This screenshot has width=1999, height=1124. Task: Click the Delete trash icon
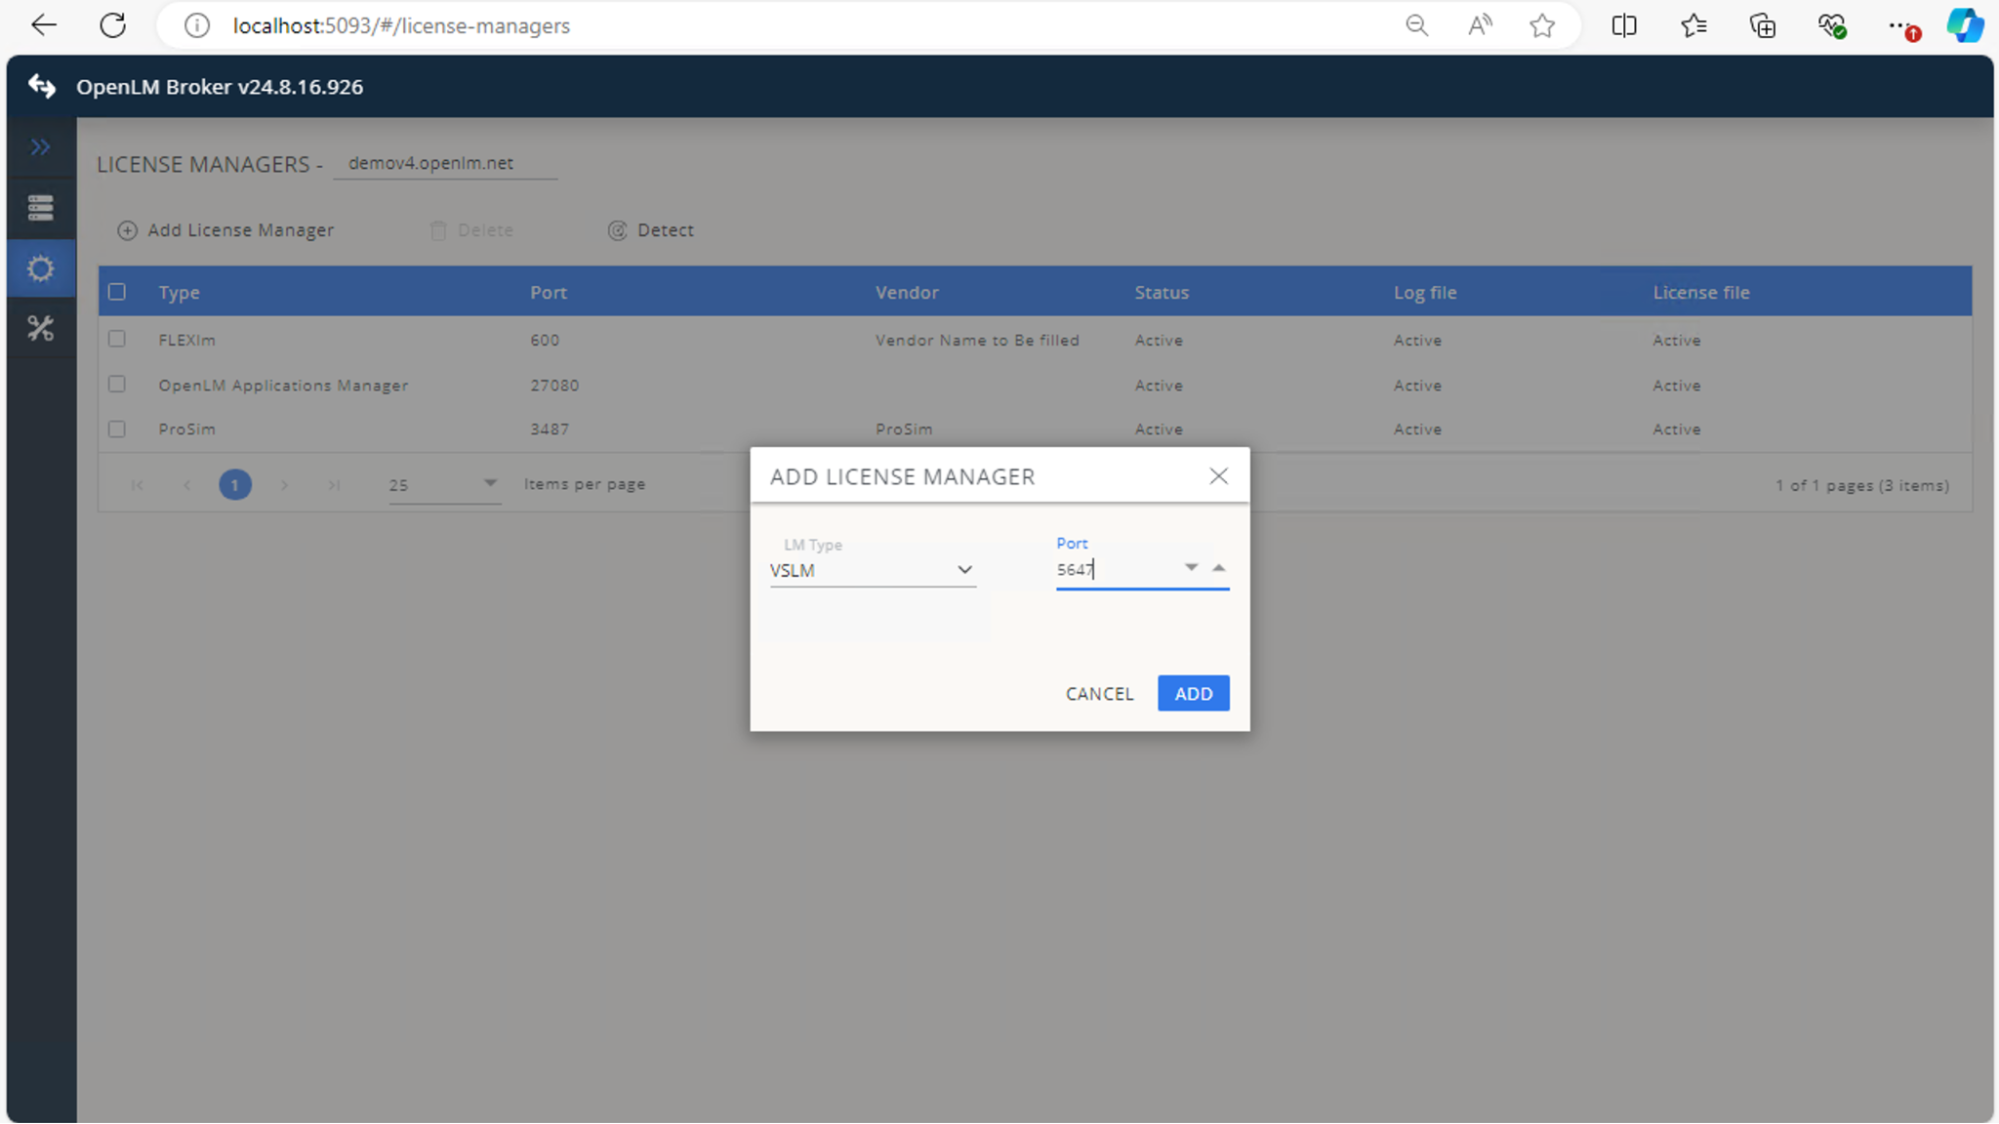point(437,230)
